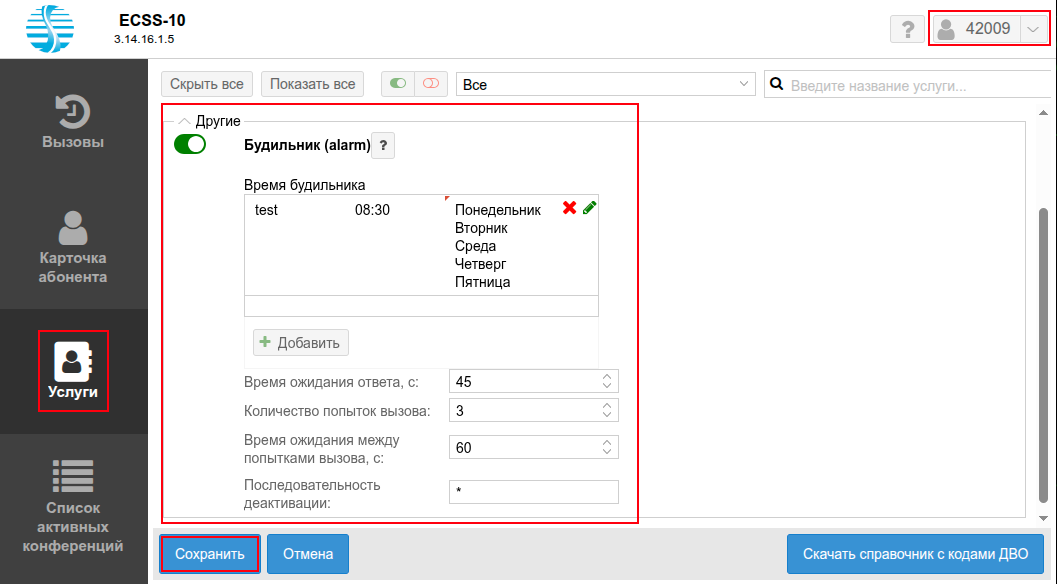Click the user avatar icon for 42009
The height and width of the screenshot is (584, 1057).
[946, 30]
